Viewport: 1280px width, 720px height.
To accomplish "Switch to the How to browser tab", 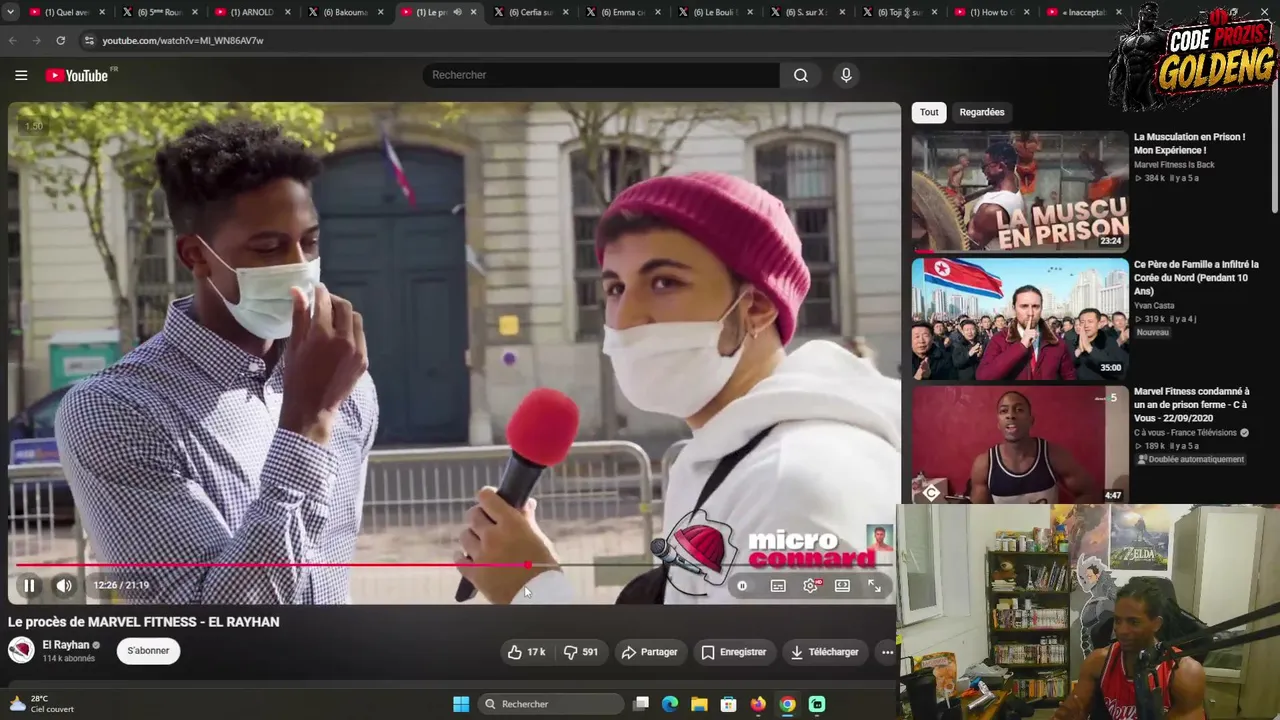I will coord(990,12).
